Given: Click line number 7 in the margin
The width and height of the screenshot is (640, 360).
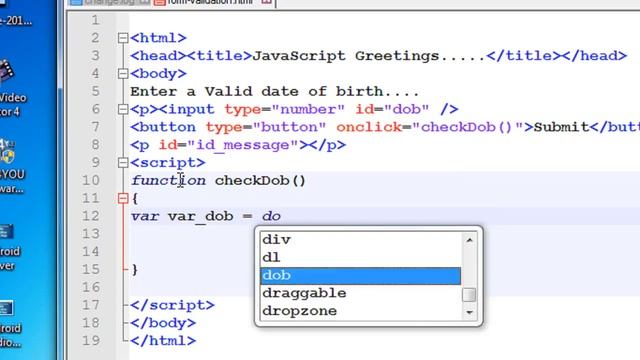Looking at the screenshot, I should click(x=96, y=127).
